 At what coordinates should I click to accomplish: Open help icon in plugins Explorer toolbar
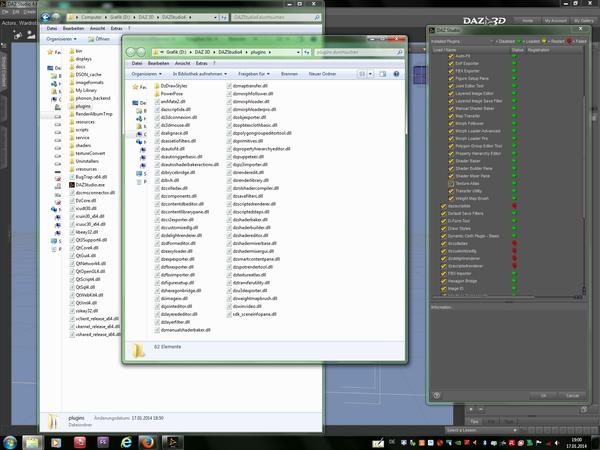(x=396, y=74)
